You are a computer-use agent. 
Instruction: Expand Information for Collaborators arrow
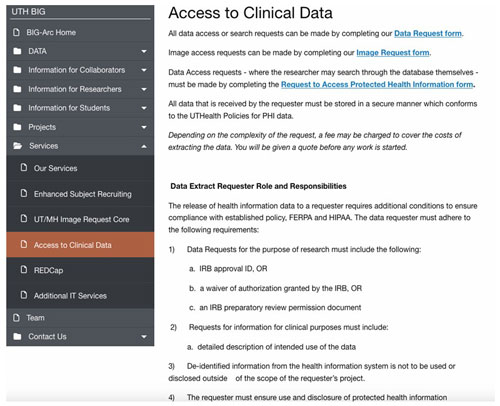(x=144, y=70)
